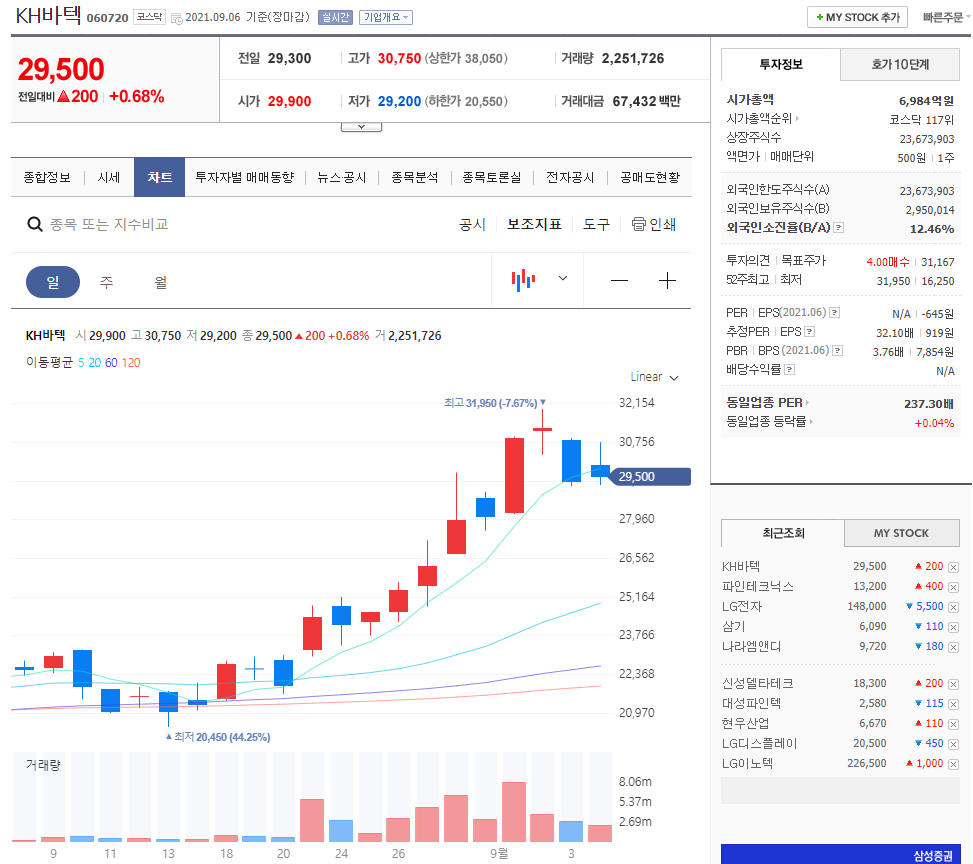This screenshot has width=973, height=864.
Task: Open the 종목토론실 tab
Action: click(491, 178)
